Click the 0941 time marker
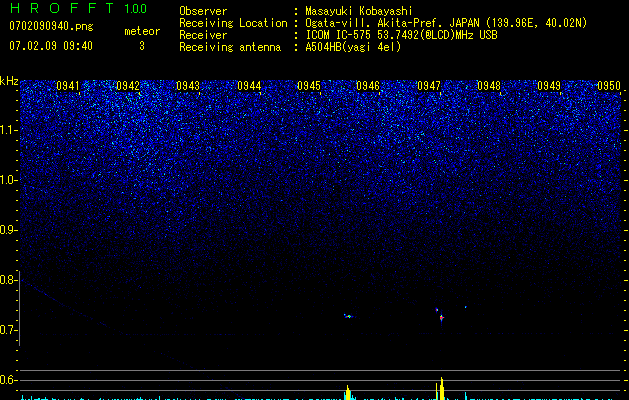This screenshot has width=629, height=400. click(68, 86)
